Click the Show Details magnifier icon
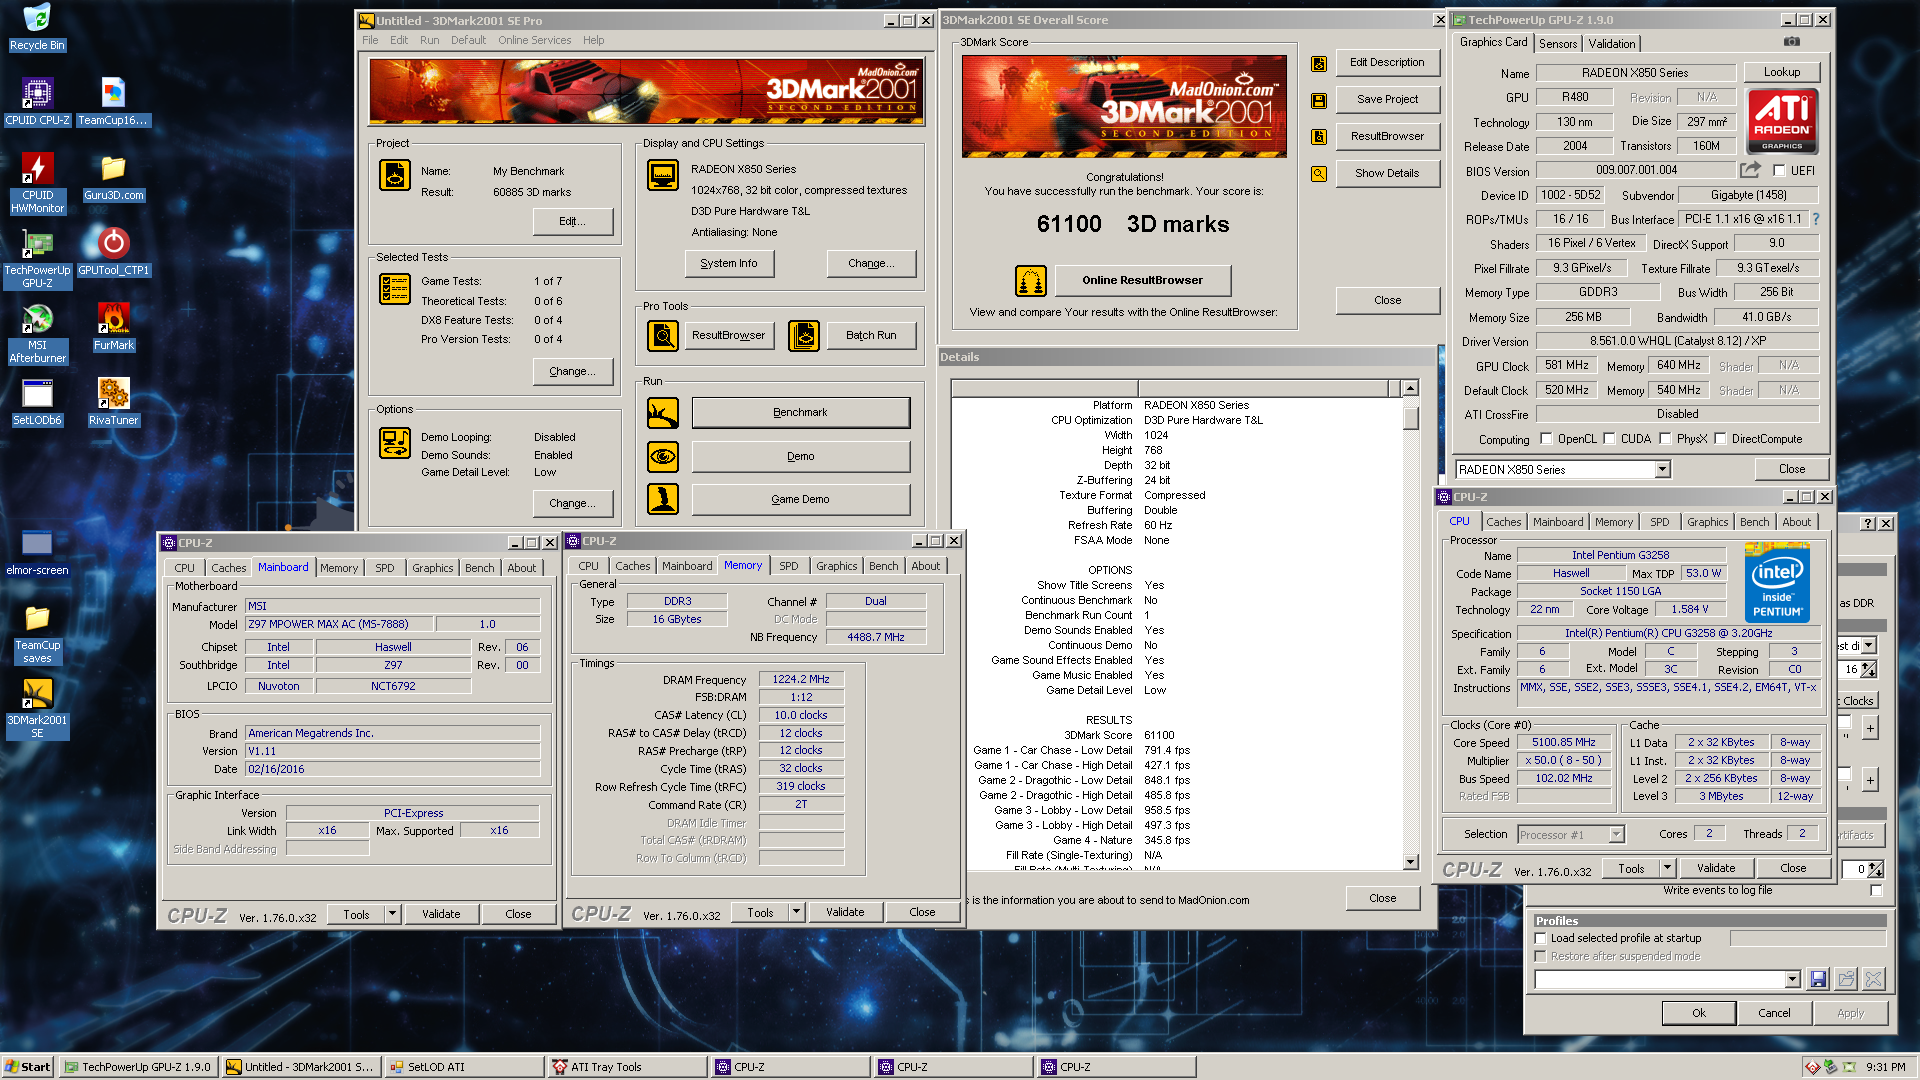Image resolution: width=1920 pixels, height=1080 pixels. coord(1319,174)
